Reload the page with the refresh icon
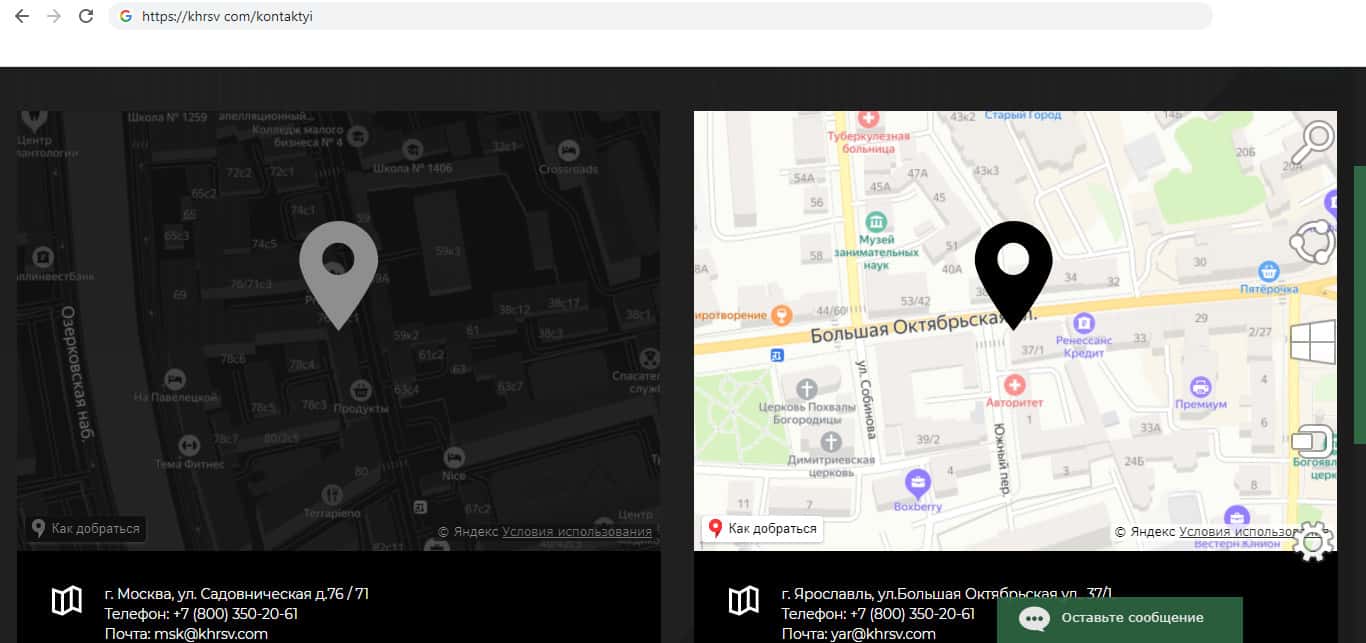The image size is (1366, 643). (86, 16)
